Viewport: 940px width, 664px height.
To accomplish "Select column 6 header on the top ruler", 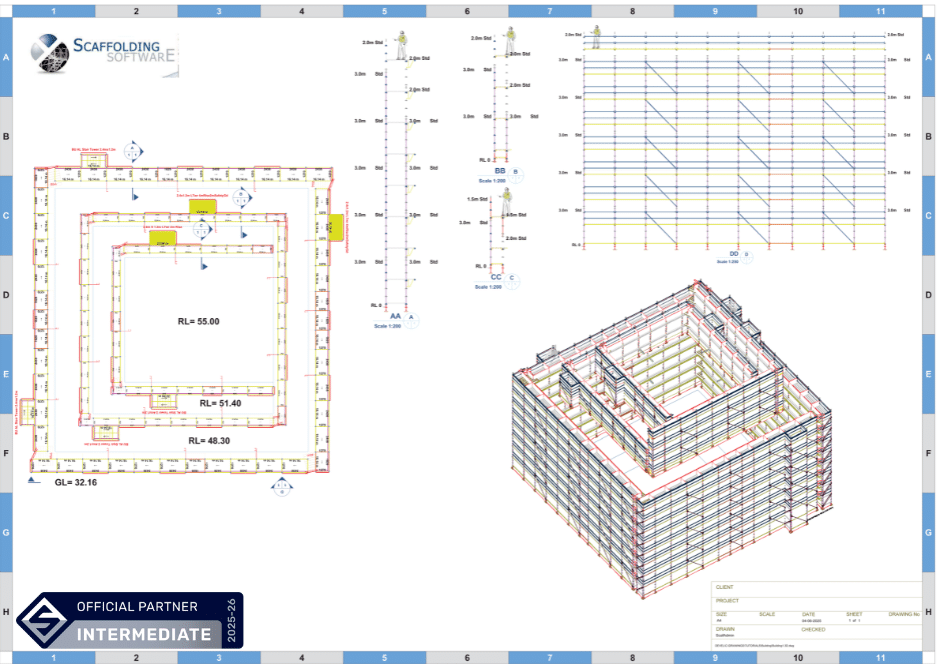I will coord(466,11).
